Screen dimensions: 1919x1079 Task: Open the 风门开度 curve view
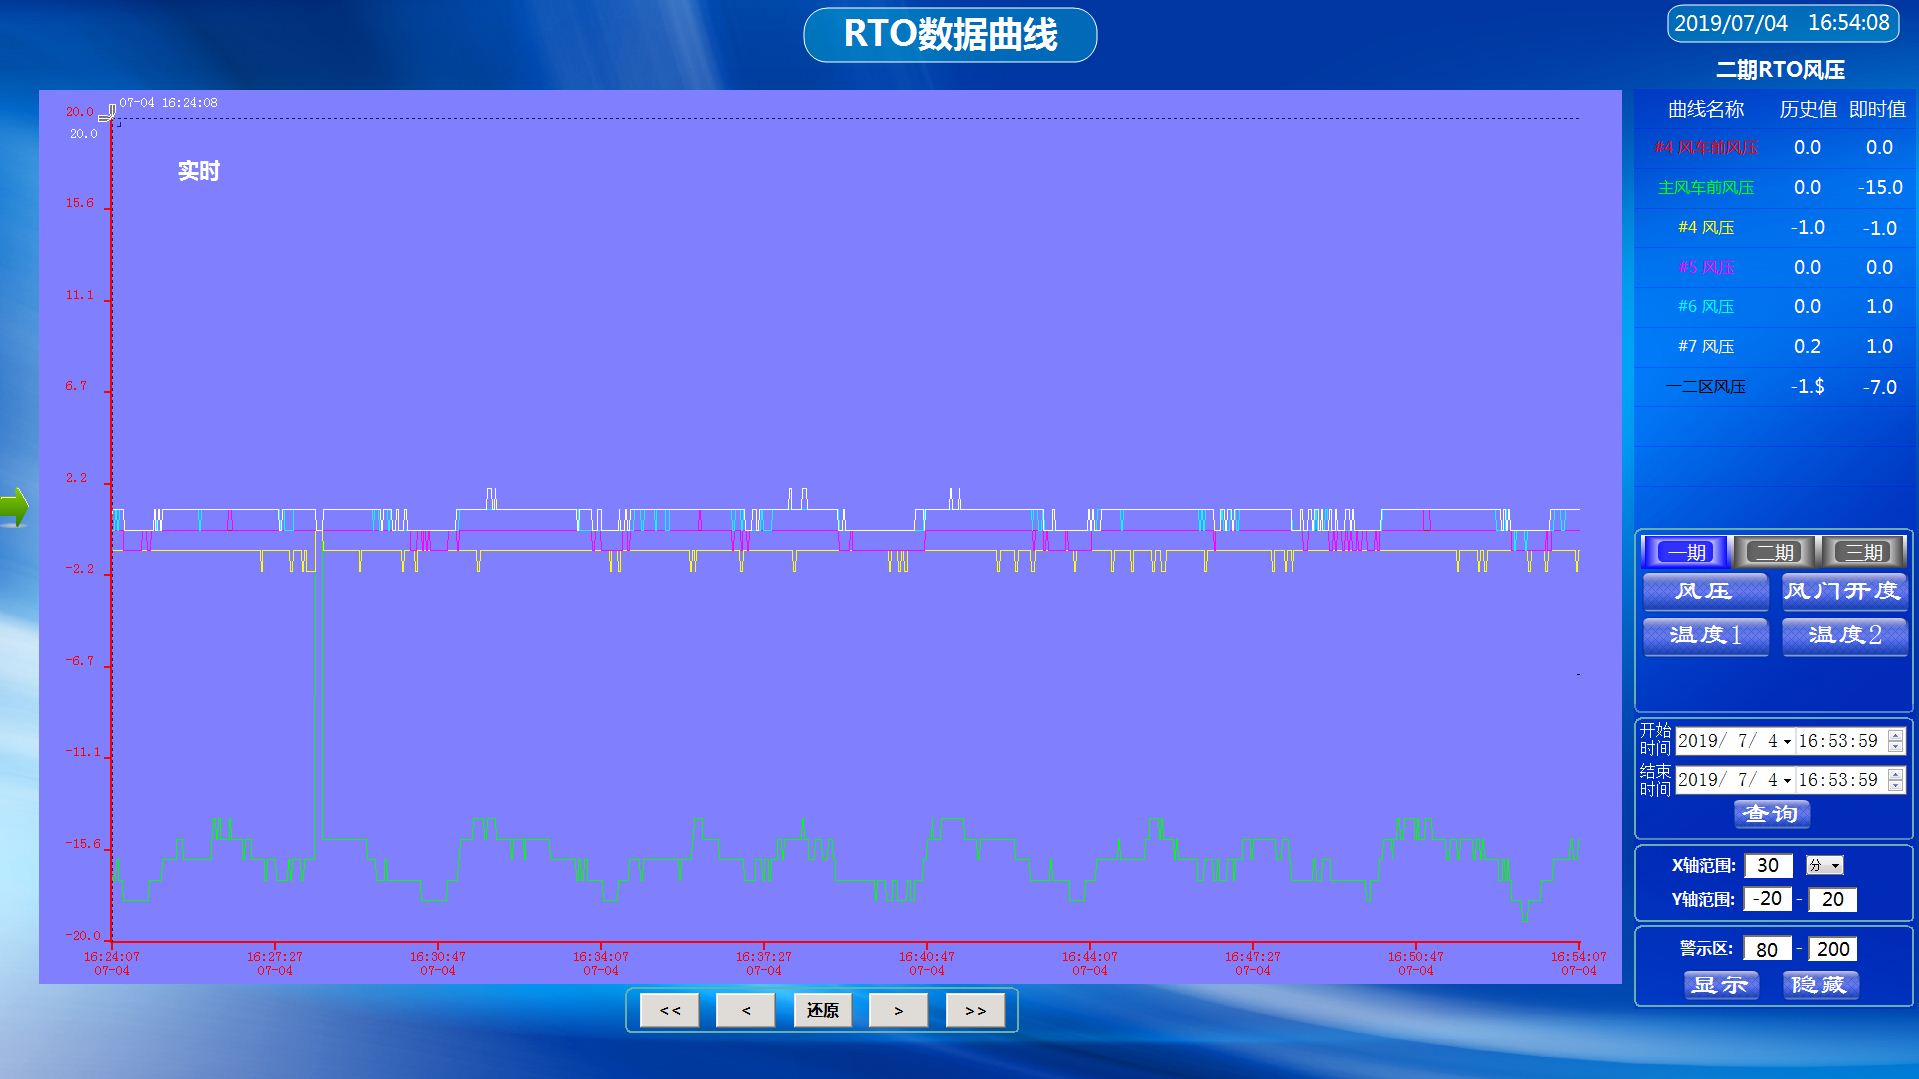click(1843, 591)
